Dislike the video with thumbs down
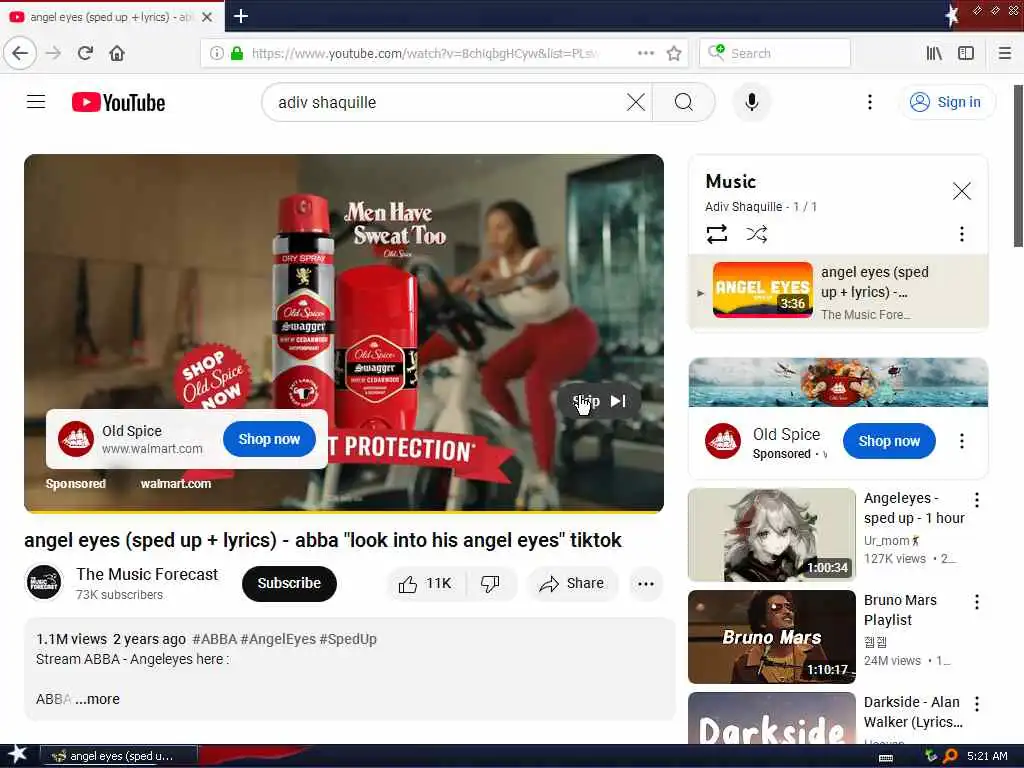 490,583
